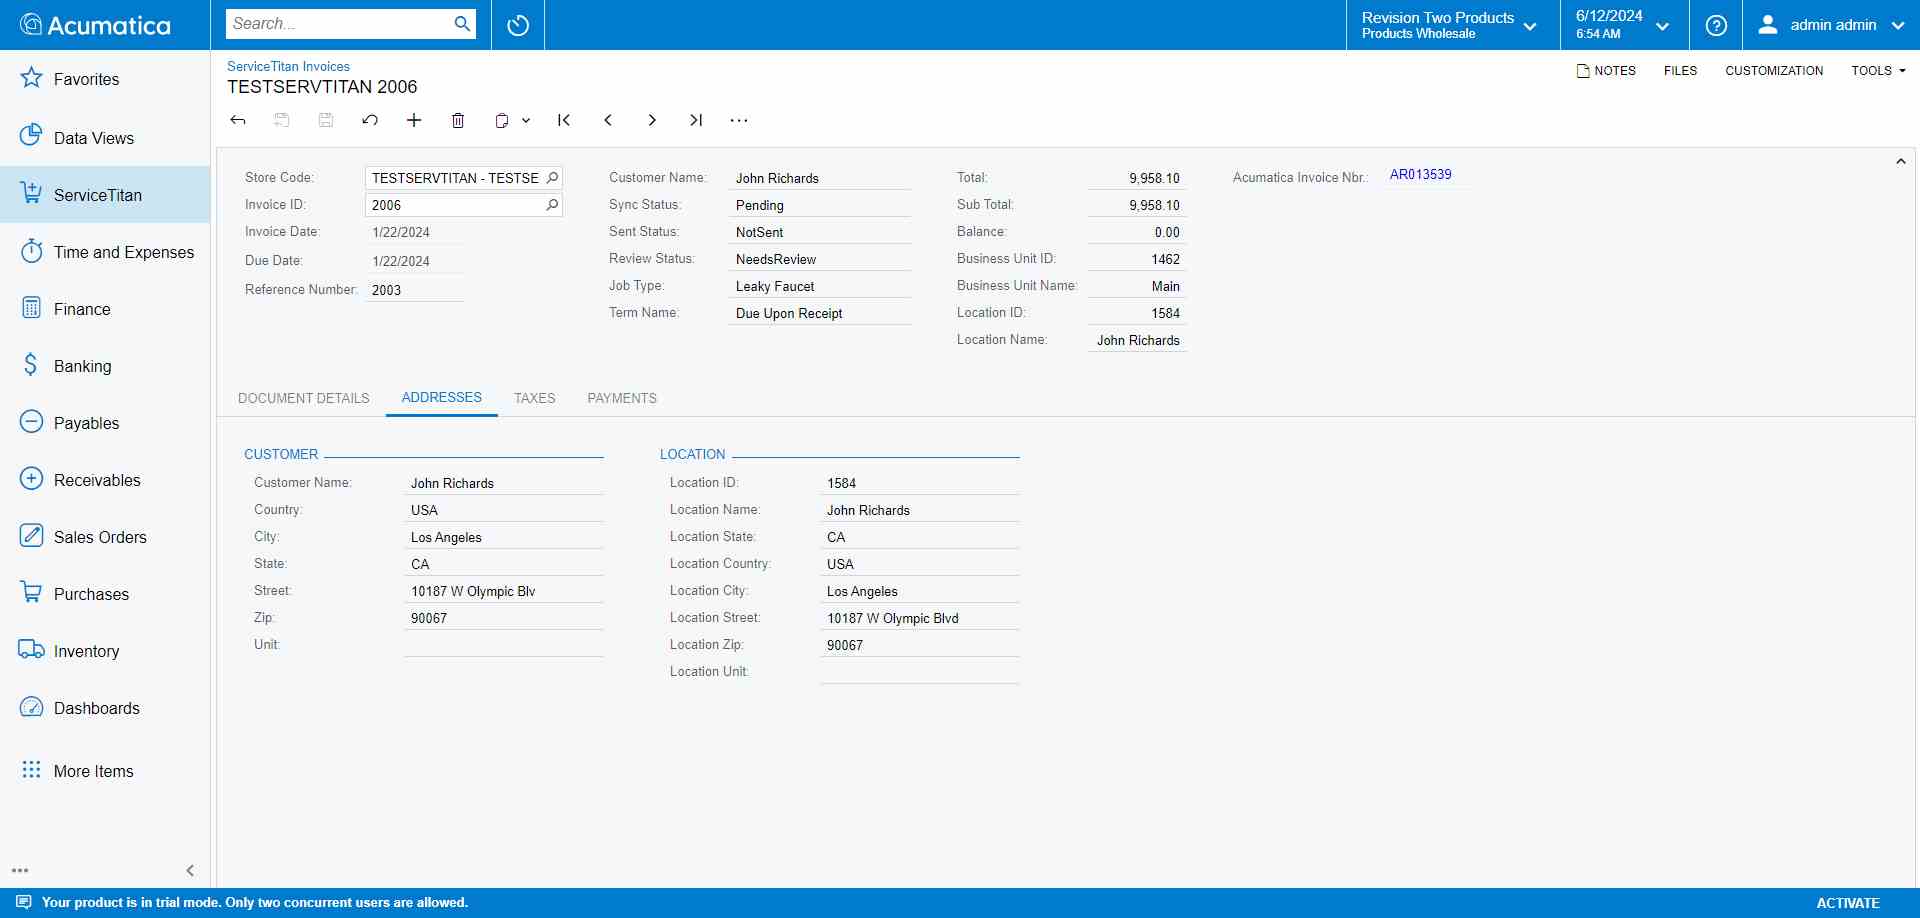Click the ACTIVATE trial button

point(1848,903)
